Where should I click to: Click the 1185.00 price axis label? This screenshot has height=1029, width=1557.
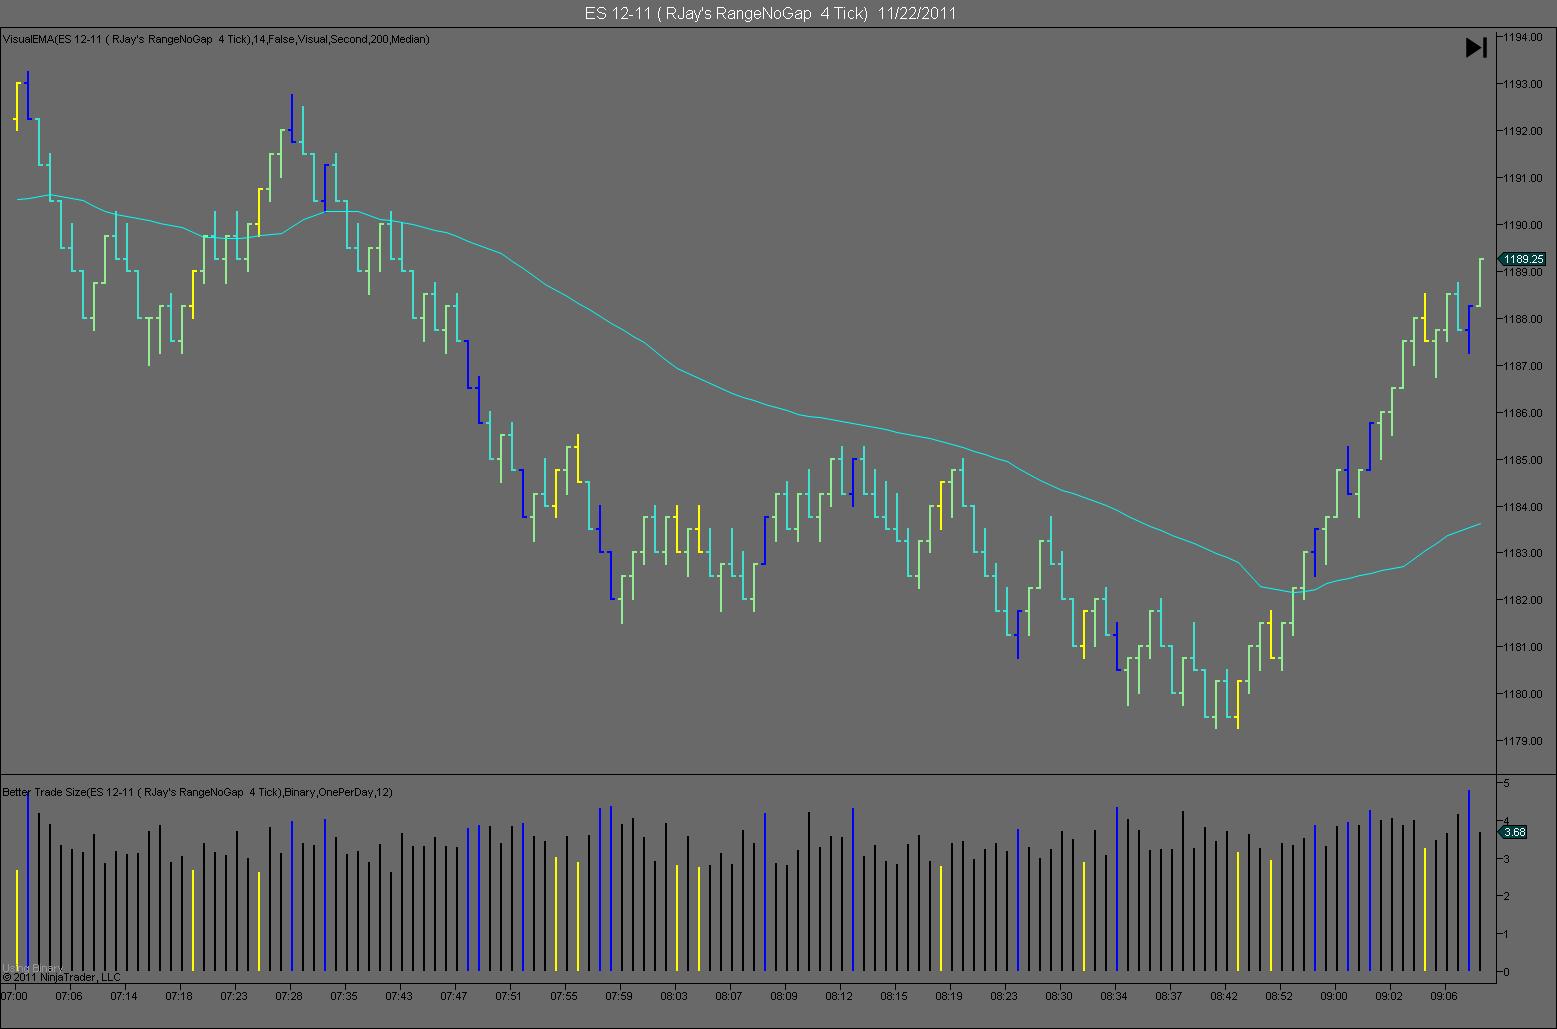(x=1522, y=460)
